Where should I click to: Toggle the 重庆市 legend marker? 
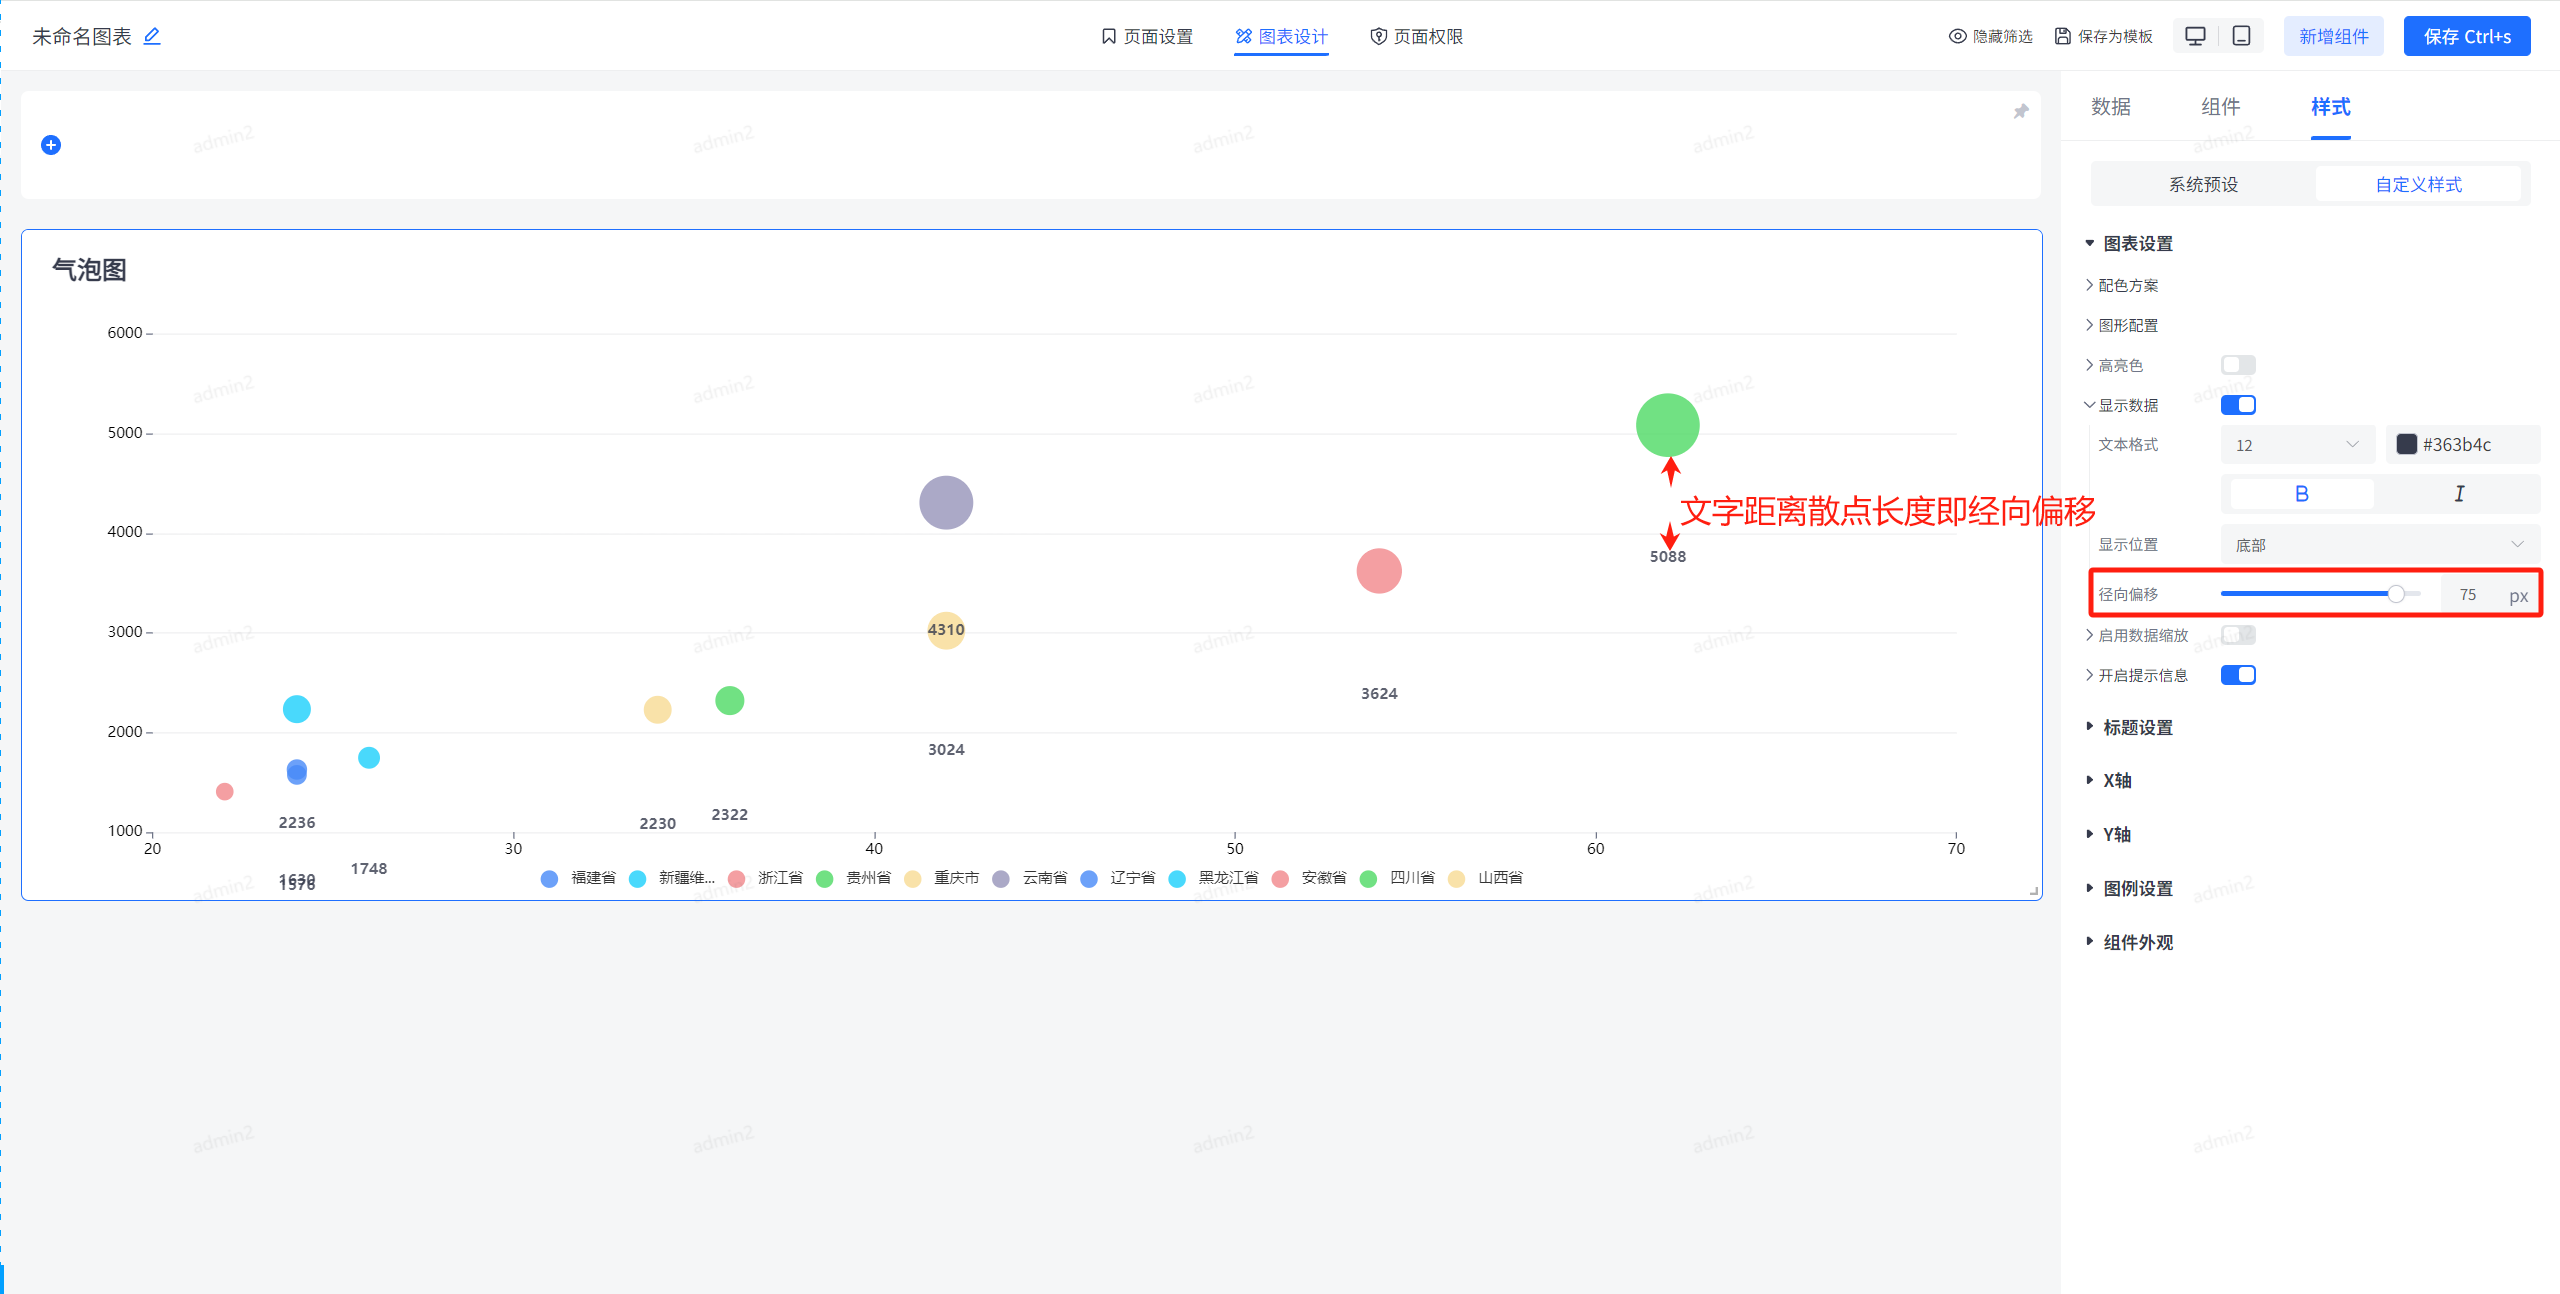912,878
